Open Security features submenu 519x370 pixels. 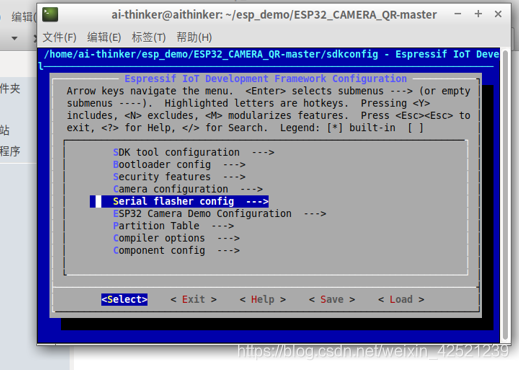tap(179, 177)
